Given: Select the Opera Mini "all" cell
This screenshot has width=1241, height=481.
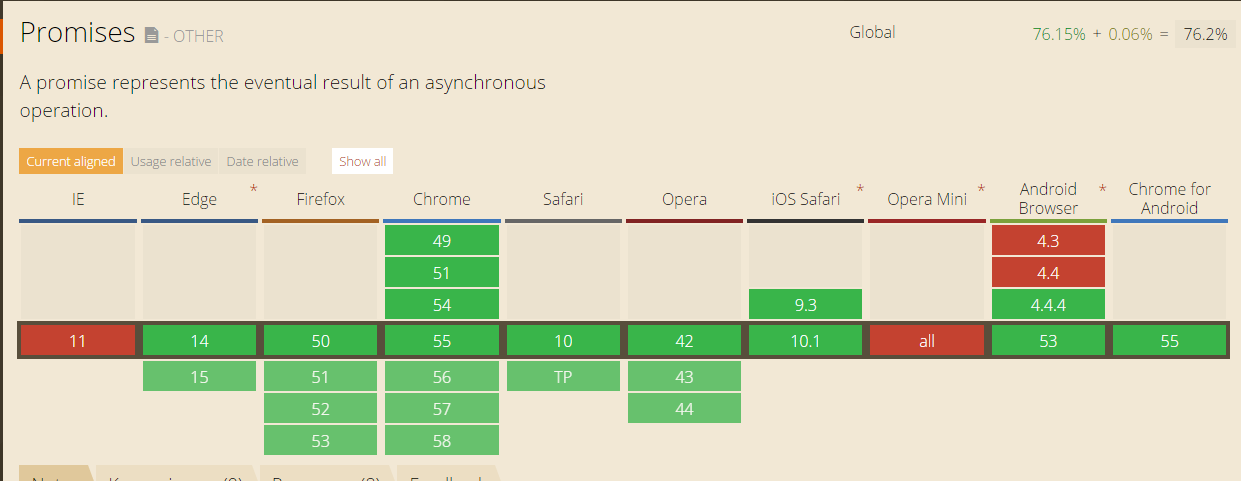Looking at the screenshot, I should (927, 341).
